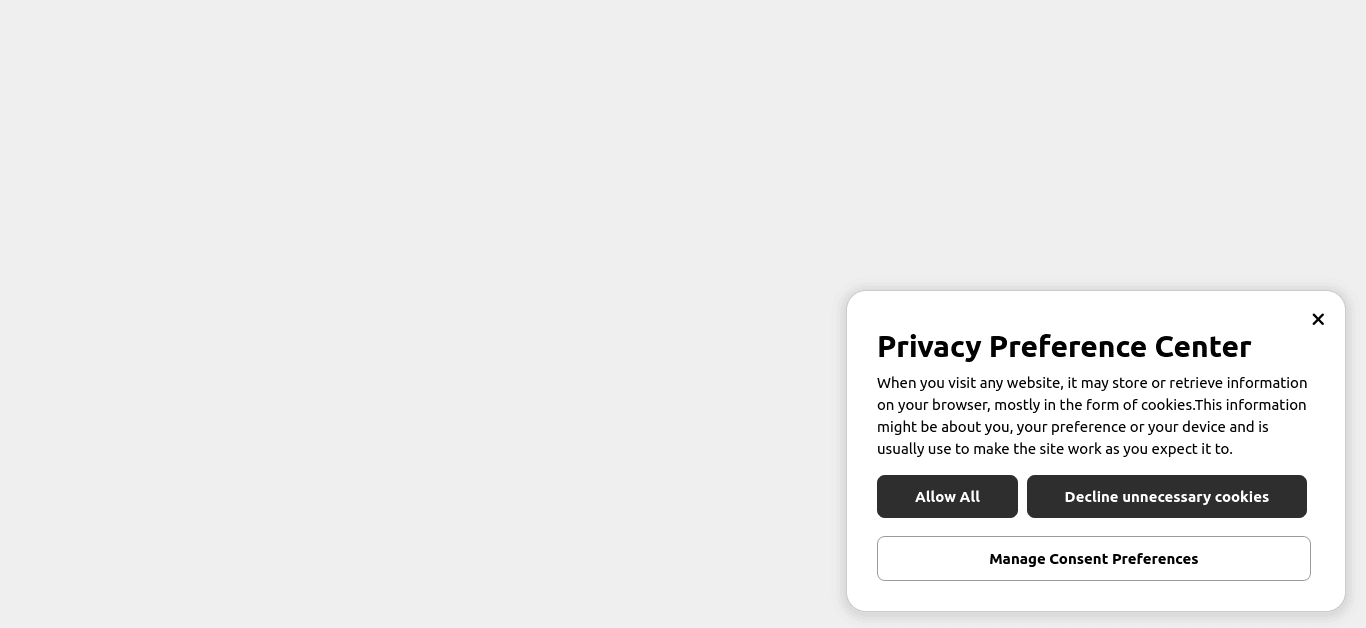Grant full cookie consent using Allow All

947,497
